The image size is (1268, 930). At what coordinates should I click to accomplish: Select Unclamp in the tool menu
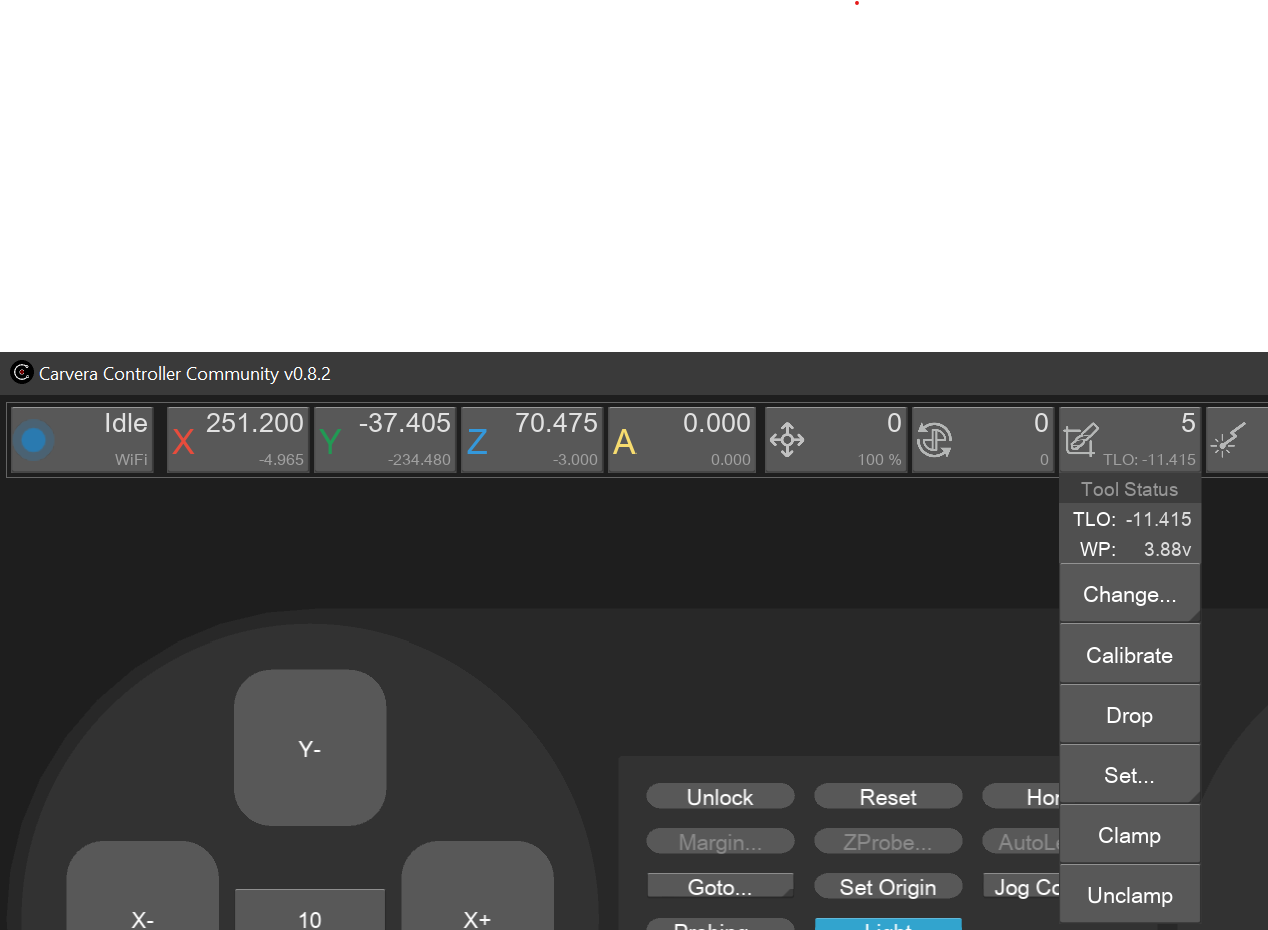pyautogui.click(x=1129, y=896)
